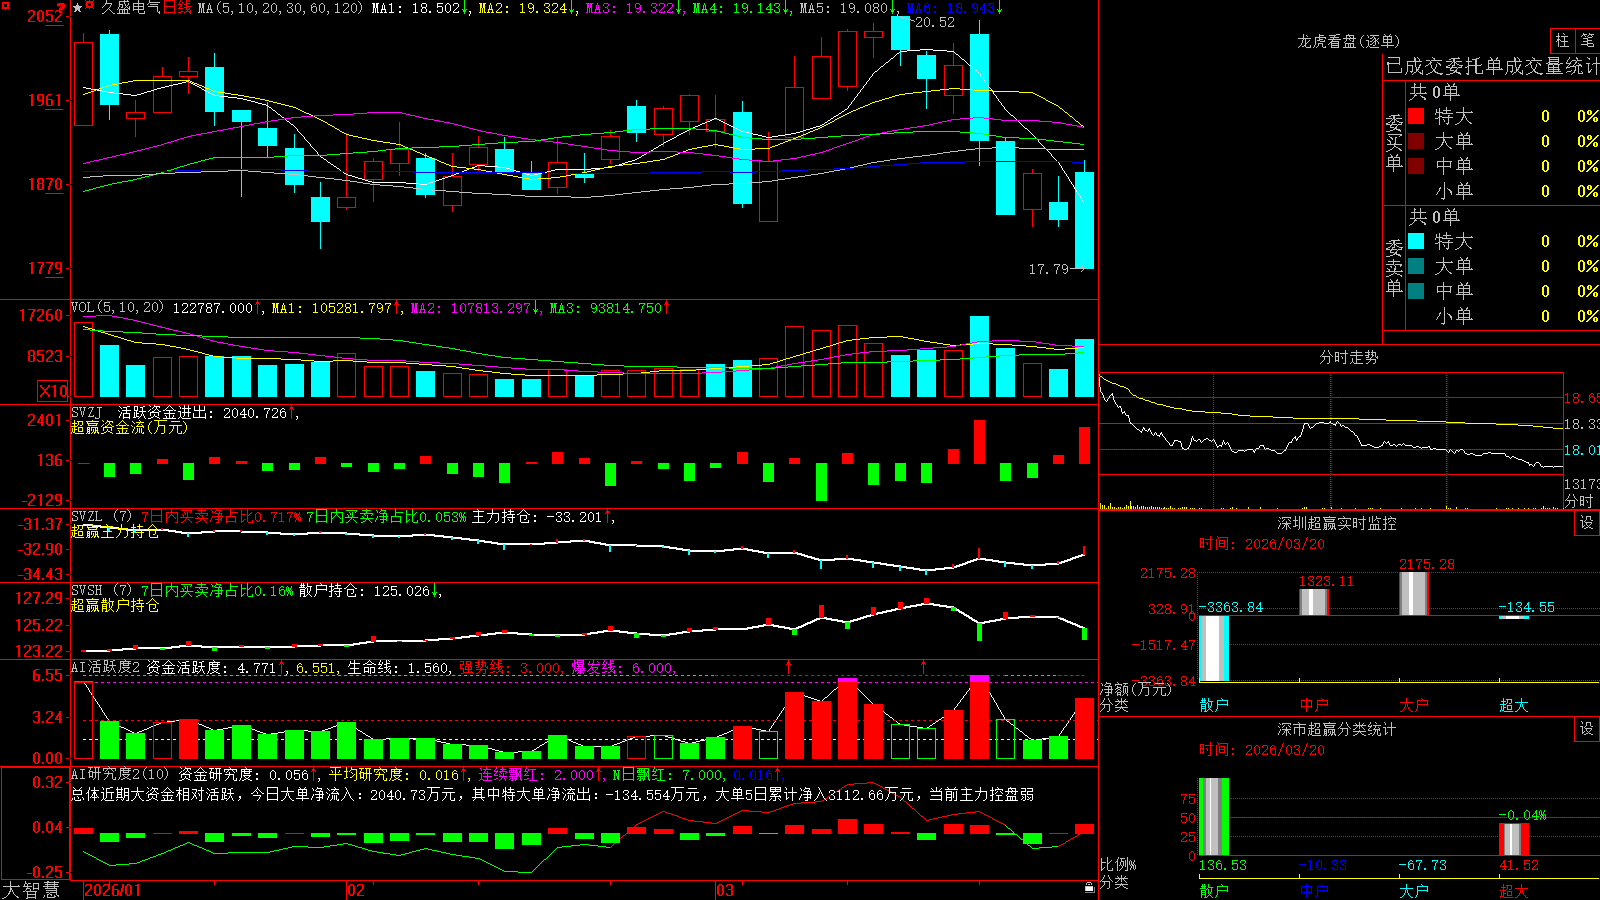Switch 龙虎看盘 to 笔 tick view
The width and height of the screenshot is (1600, 900).
(x=1588, y=40)
